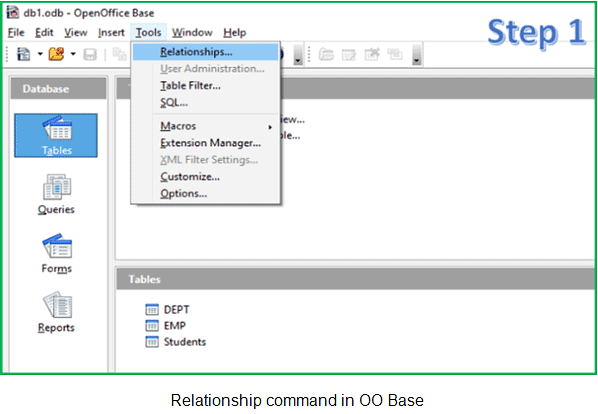Choose Relationships... from Tools menu
The width and height of the screenshot is (598, 414).
click(206, 52)
